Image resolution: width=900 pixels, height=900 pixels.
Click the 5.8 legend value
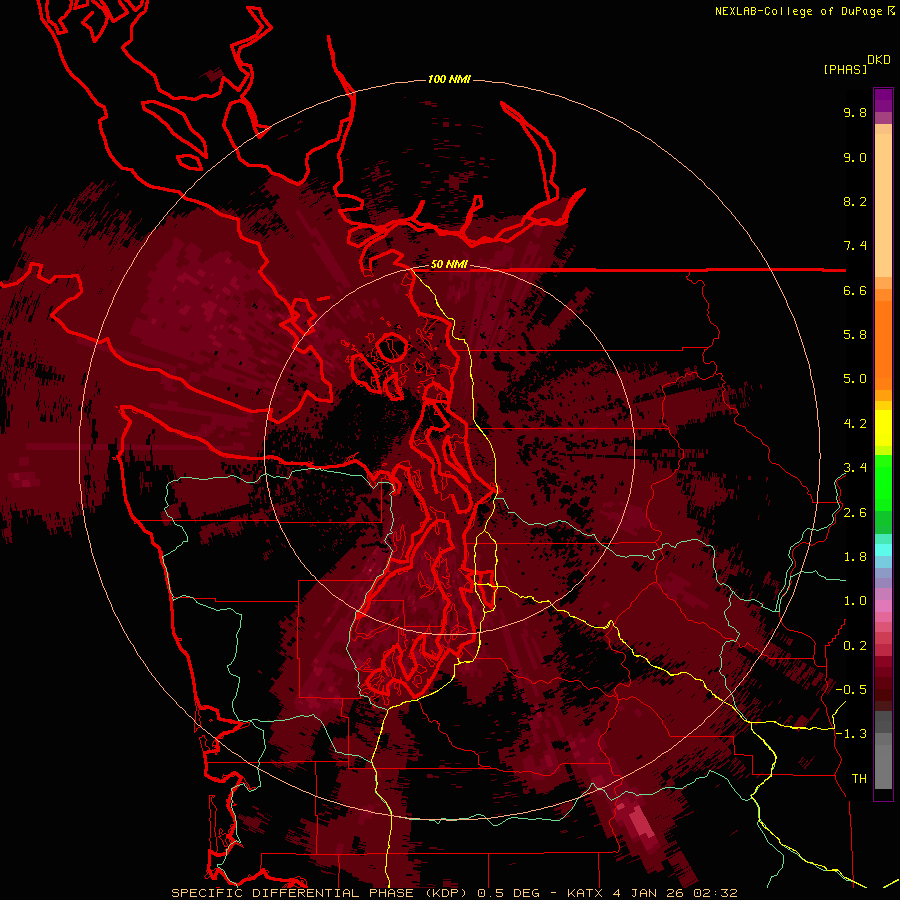(x=855, y=335)
